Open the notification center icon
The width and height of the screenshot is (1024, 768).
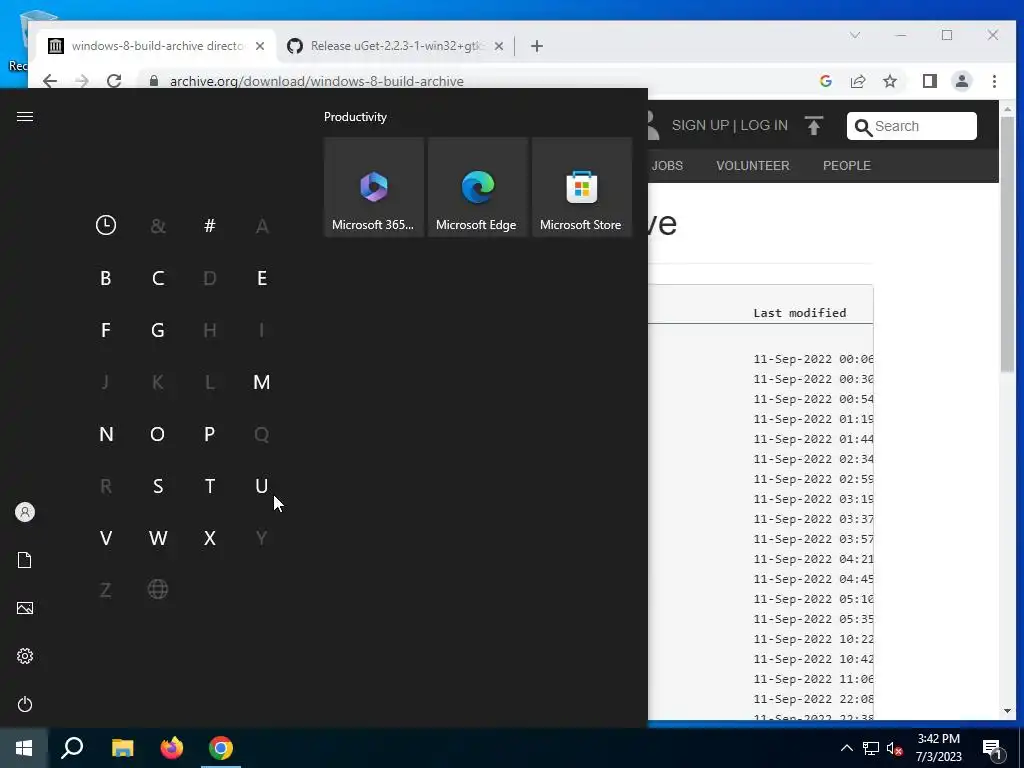[x=993, y=748]
